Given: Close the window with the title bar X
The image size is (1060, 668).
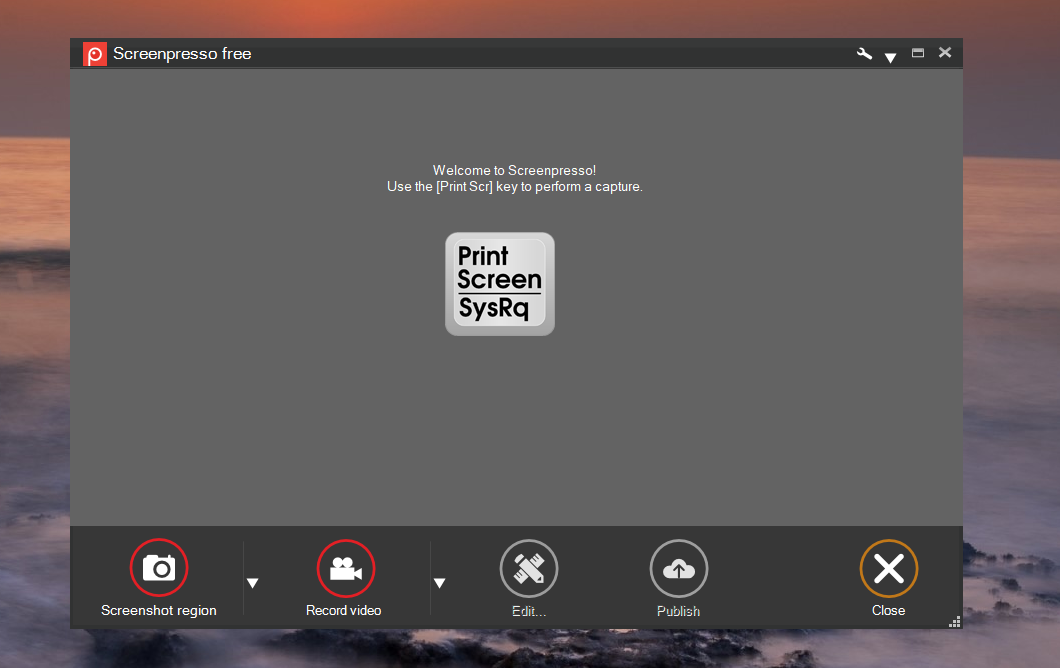Looking at the screenshot, I should pos(945,53).
